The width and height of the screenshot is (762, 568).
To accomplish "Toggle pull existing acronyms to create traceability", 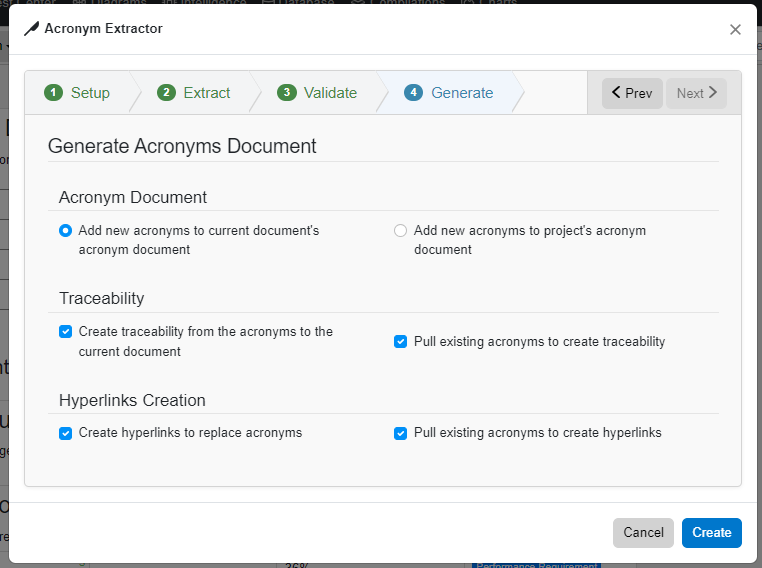I will [x=400, y=342].
